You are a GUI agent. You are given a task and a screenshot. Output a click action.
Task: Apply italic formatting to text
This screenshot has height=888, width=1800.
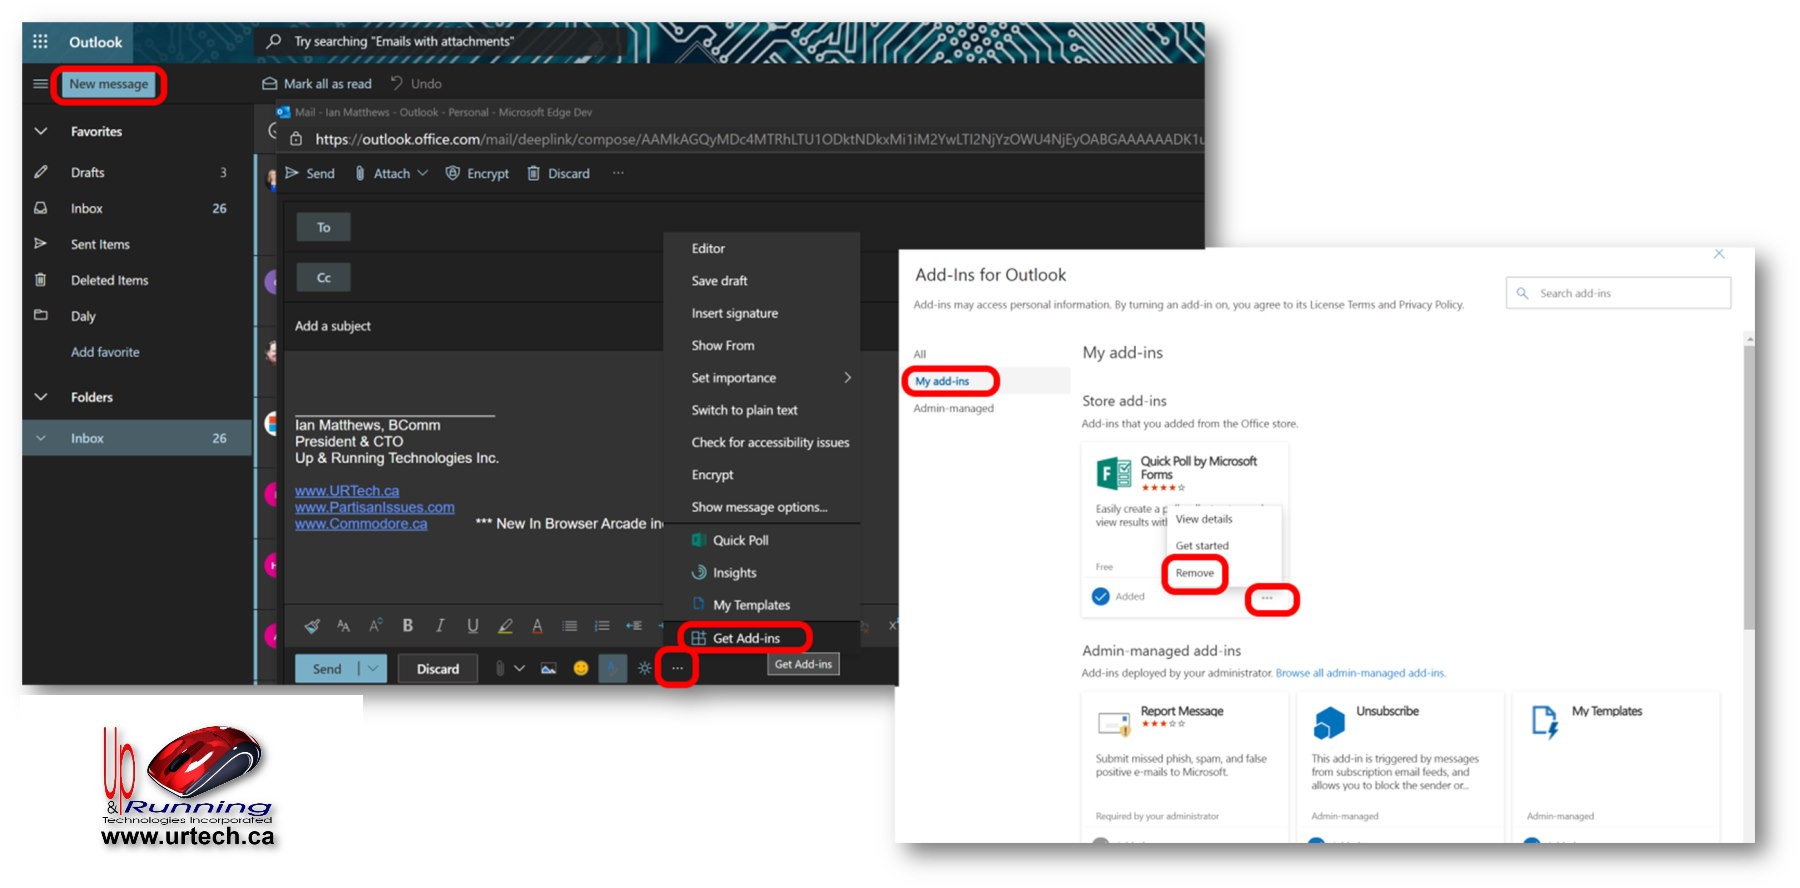pos(440,626)
